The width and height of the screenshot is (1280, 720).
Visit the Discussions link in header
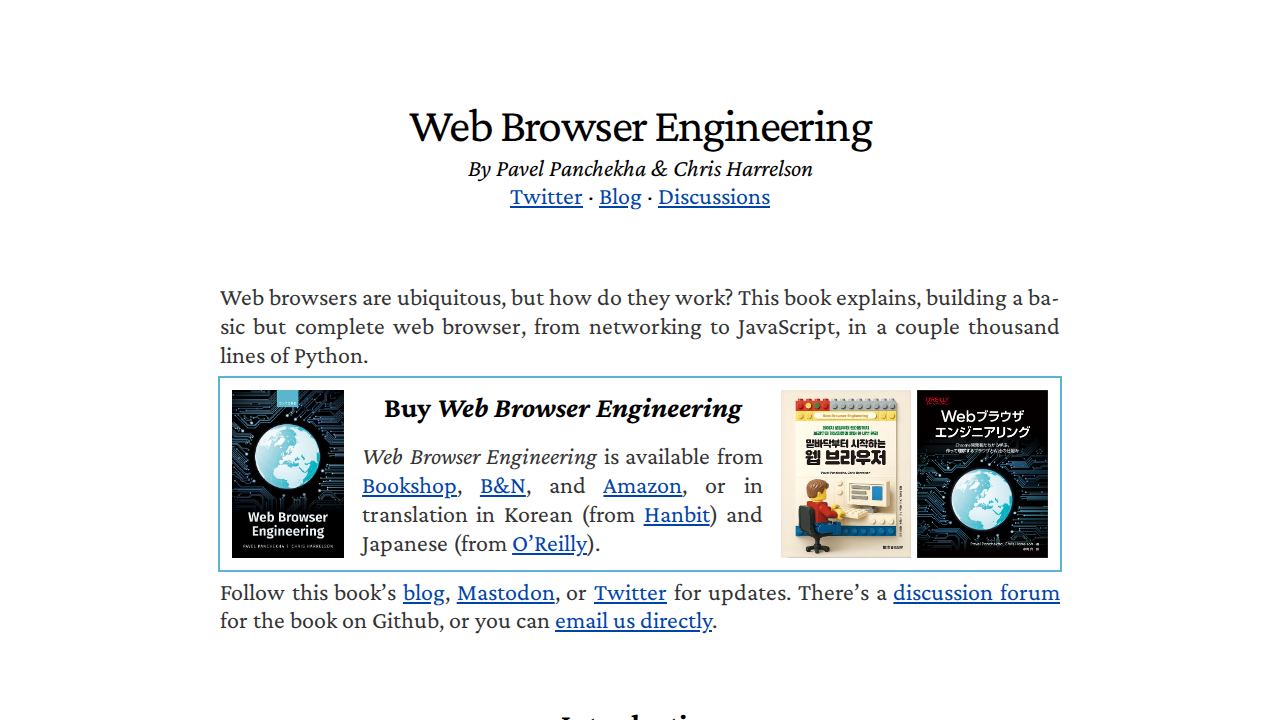click(714, 197)
